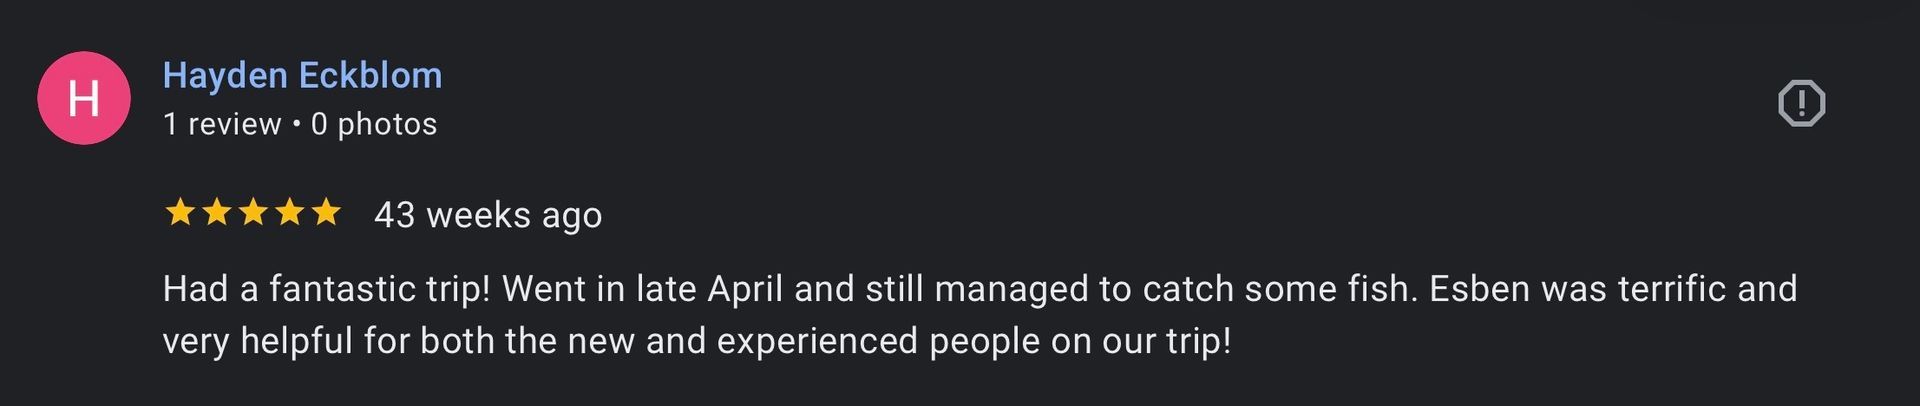
Task: Click the fifth rating star
Action: click(x=326, y=212)
